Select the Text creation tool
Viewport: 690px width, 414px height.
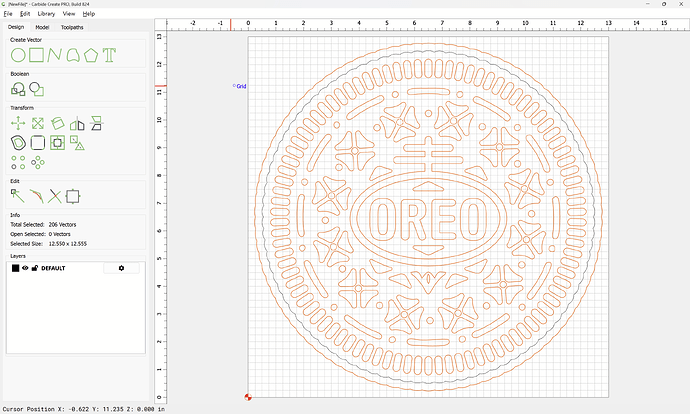(109, 53)
